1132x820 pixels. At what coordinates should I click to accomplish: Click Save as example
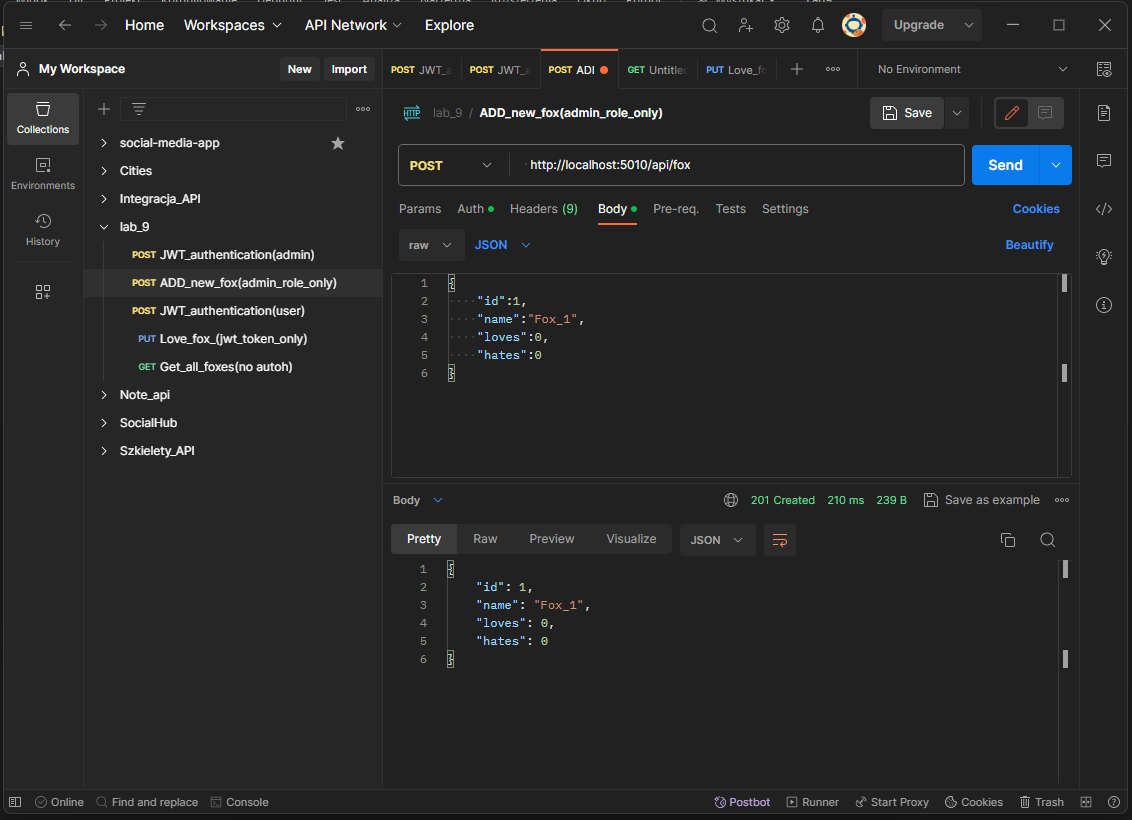coord(982,500)
